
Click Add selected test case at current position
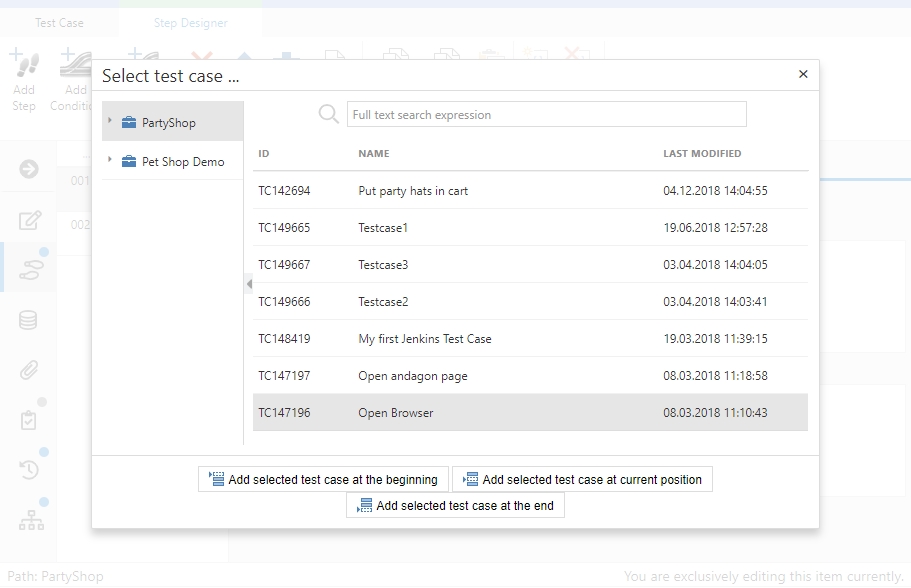pos(582,479)
